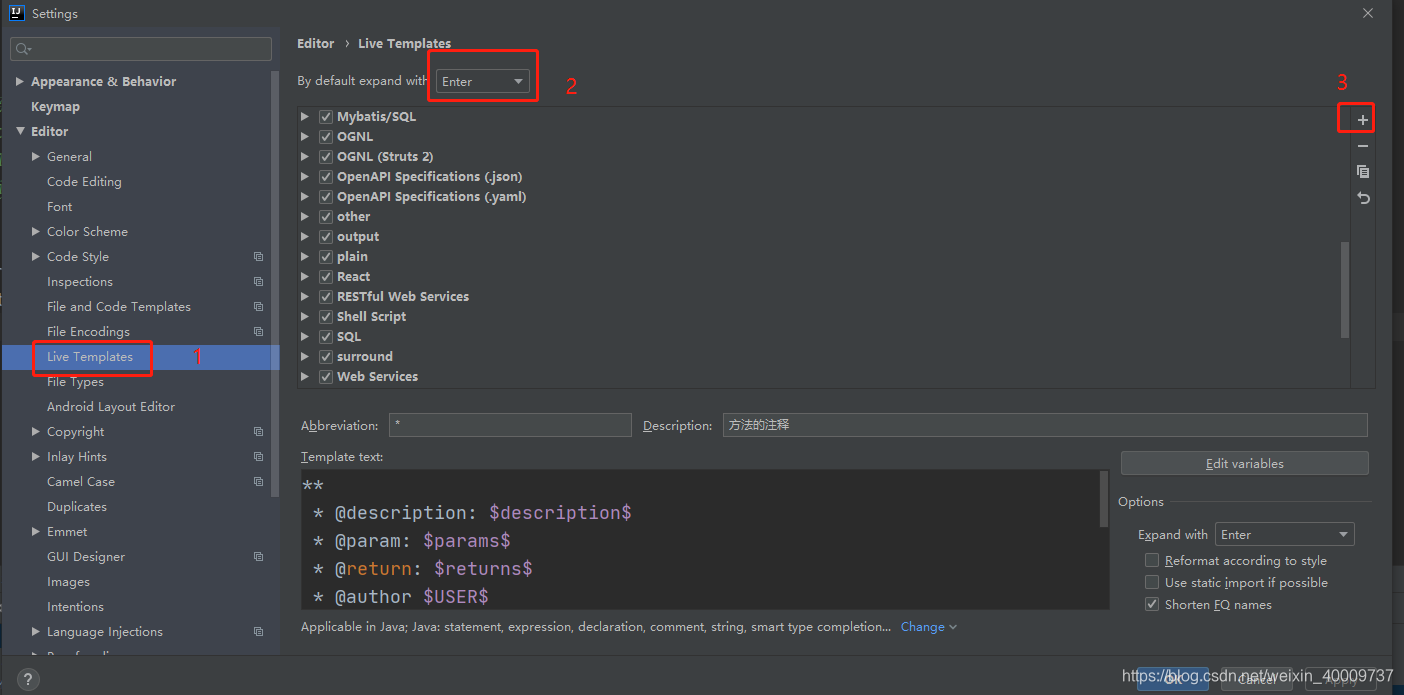
Task: Expand the output template group arrow
Action: point(305,237)
